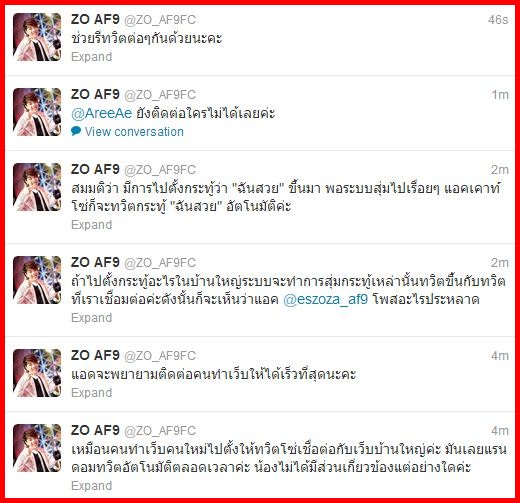Click the avatar of the tweet mentioning @eszoza_af9
Viewport: 520px width, 503px height.
coord(37,280)
